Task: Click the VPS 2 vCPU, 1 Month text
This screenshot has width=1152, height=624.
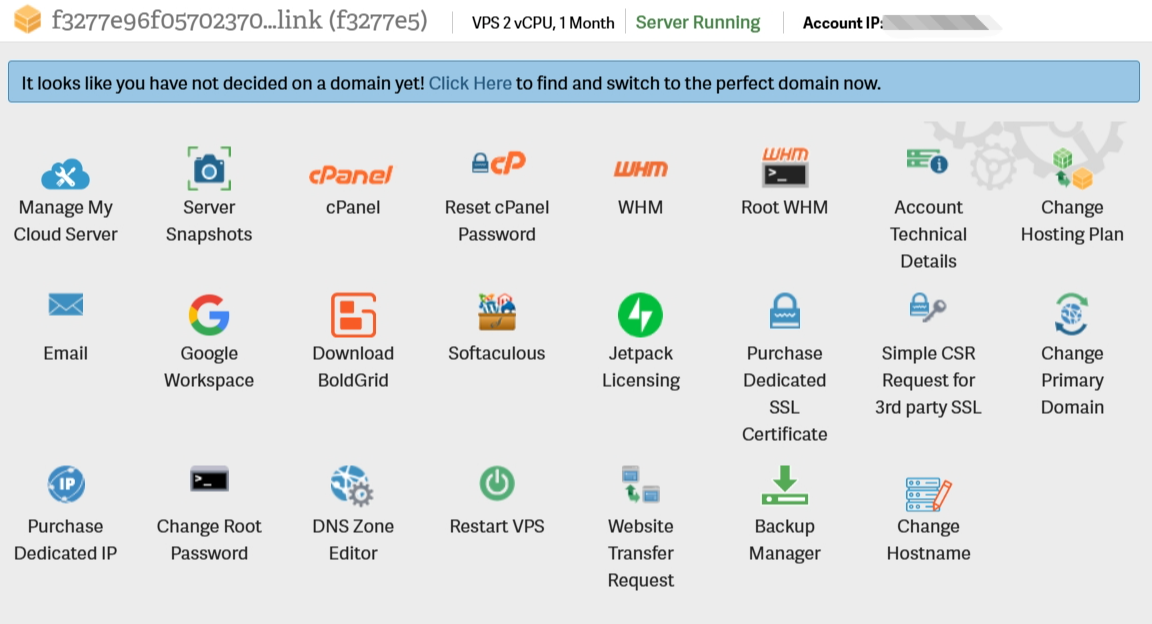Action: click(543, 23)
